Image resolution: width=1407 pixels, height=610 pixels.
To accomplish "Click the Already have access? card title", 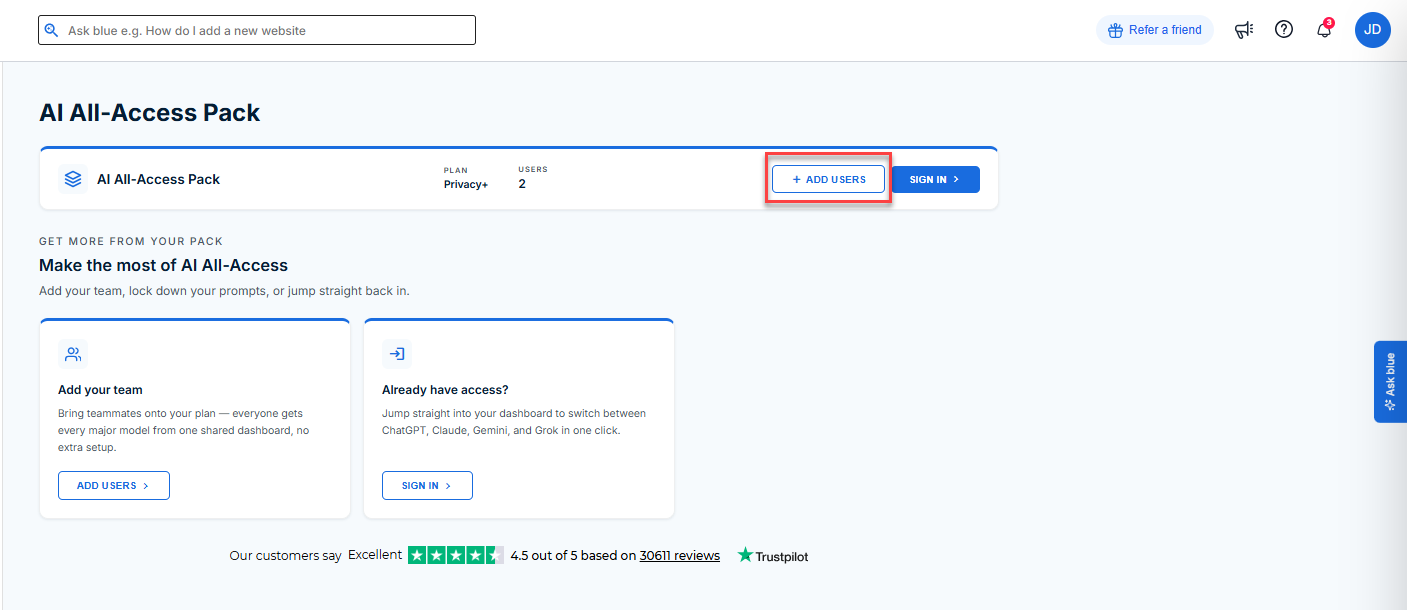I will coord(445,390).
